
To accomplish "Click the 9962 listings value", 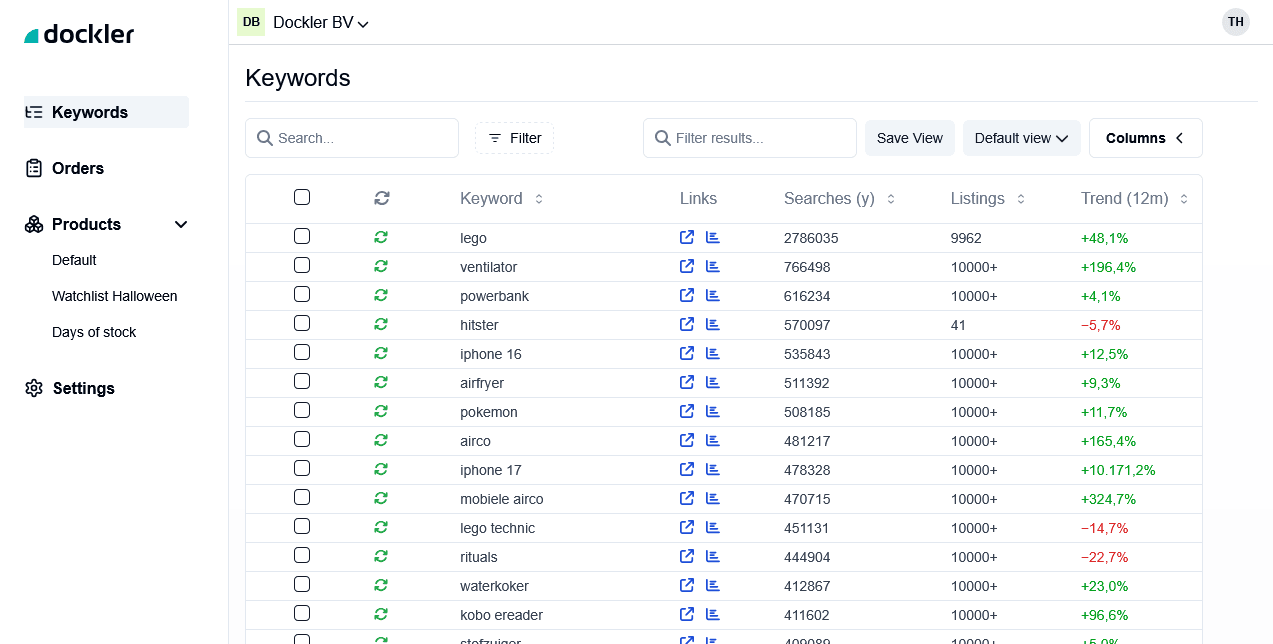I will click(x=966, y=238).
